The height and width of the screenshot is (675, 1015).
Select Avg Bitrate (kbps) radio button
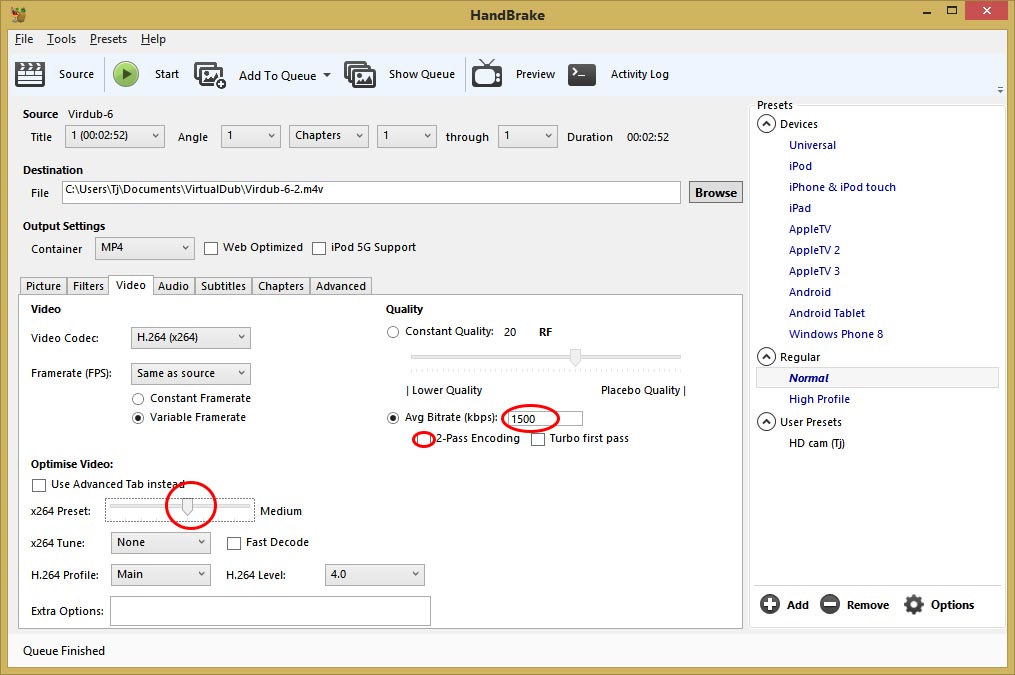[x=393, y=418]
